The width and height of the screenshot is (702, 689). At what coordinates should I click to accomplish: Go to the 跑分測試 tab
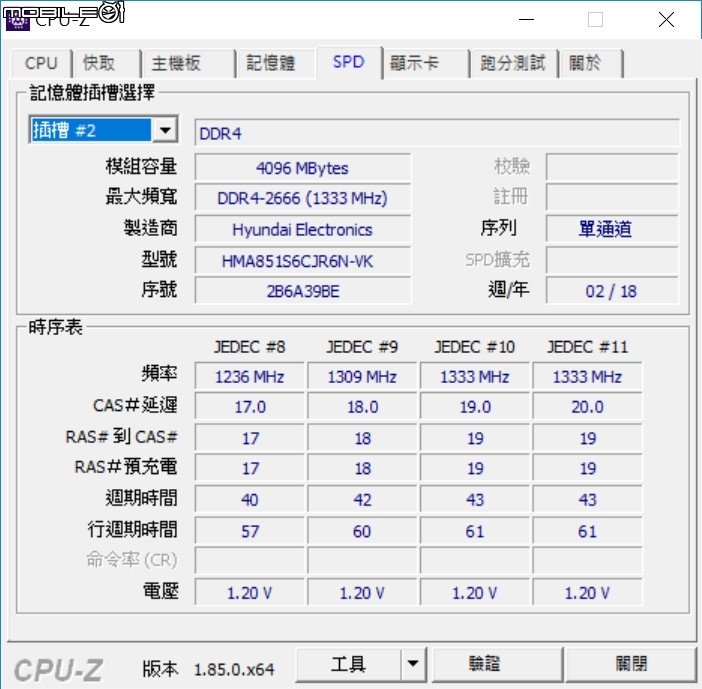pos(513,63)
